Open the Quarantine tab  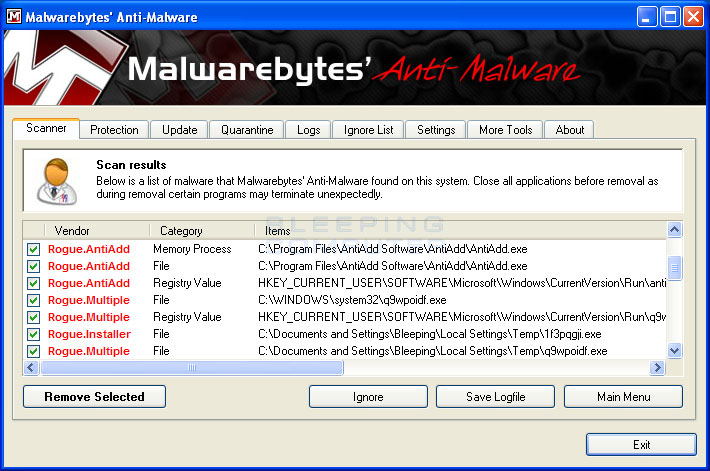pos(247,130)
